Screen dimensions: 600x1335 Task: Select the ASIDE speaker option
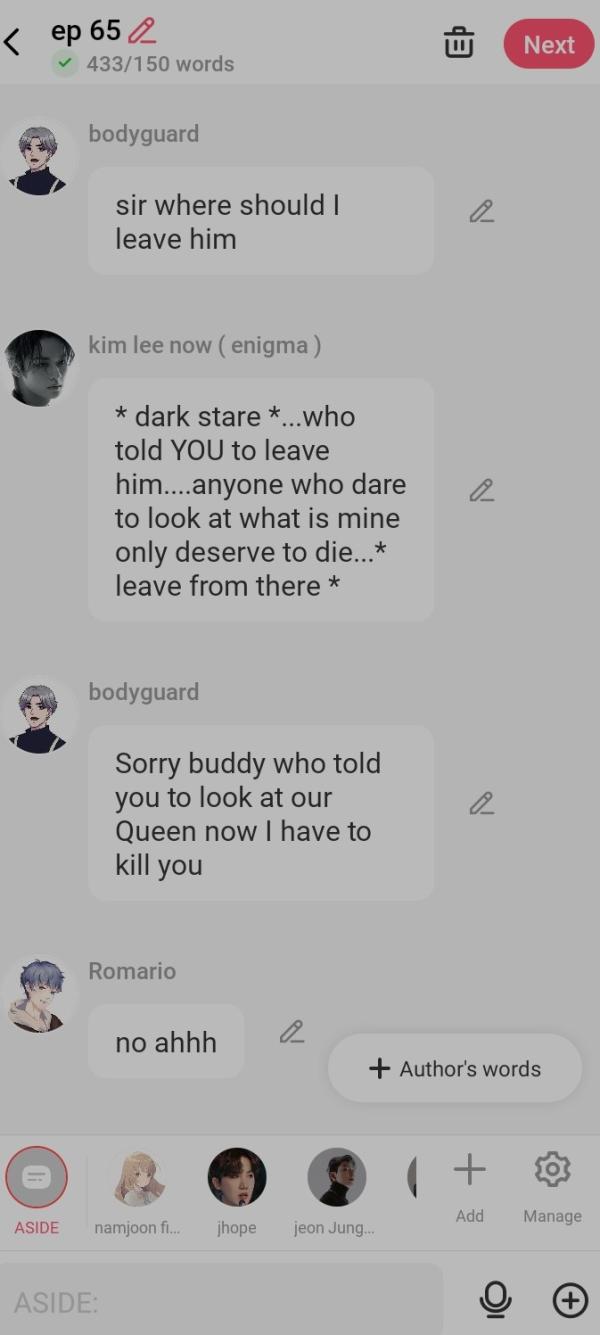click(37, 1190)
